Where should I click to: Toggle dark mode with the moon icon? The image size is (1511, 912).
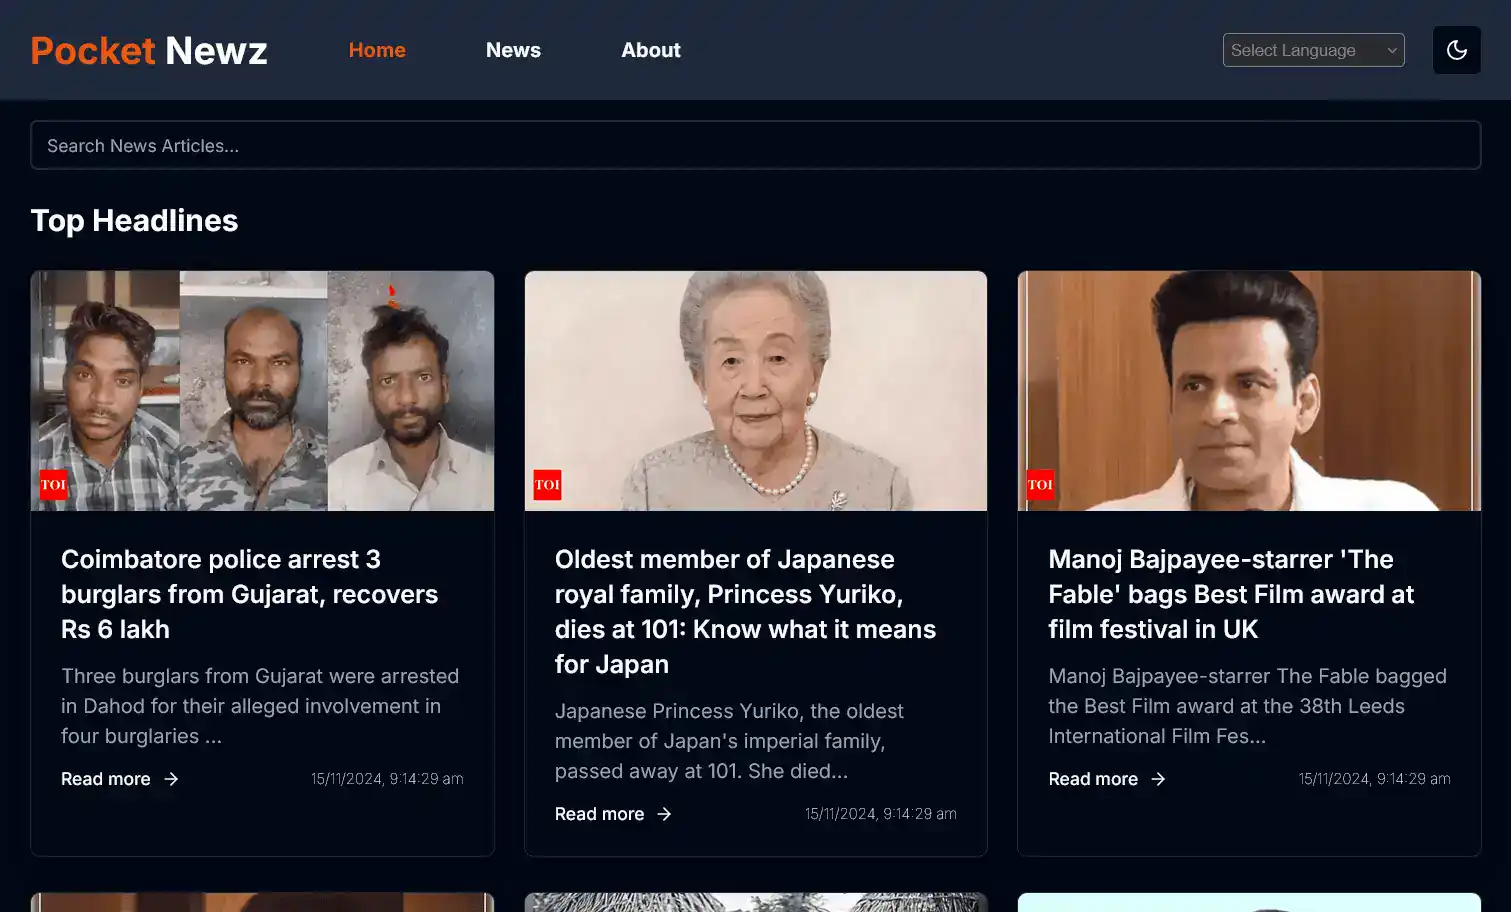pyautogui.click(x=1456, y=50)
